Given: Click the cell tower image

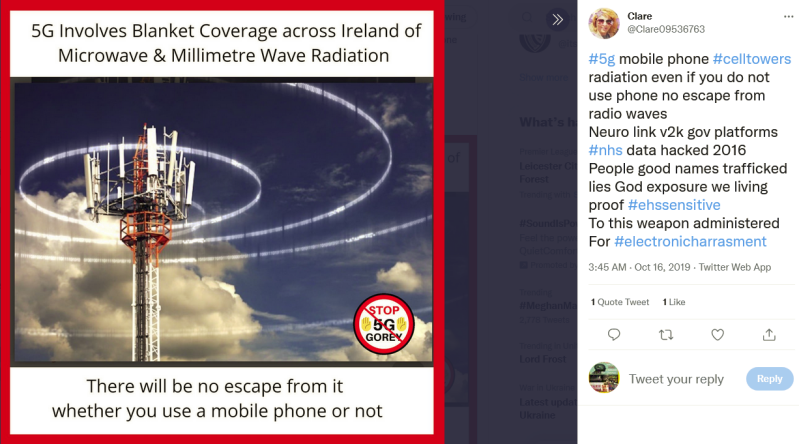Looking at the screenshot, I should pyautogui.click(x=222, y=222).
